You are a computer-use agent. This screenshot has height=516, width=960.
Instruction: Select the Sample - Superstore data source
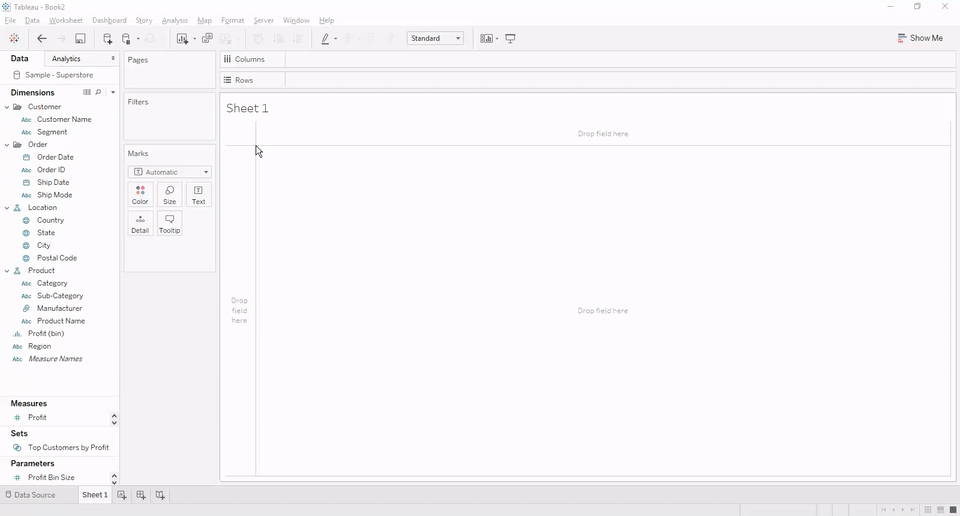tap(59, 75)
